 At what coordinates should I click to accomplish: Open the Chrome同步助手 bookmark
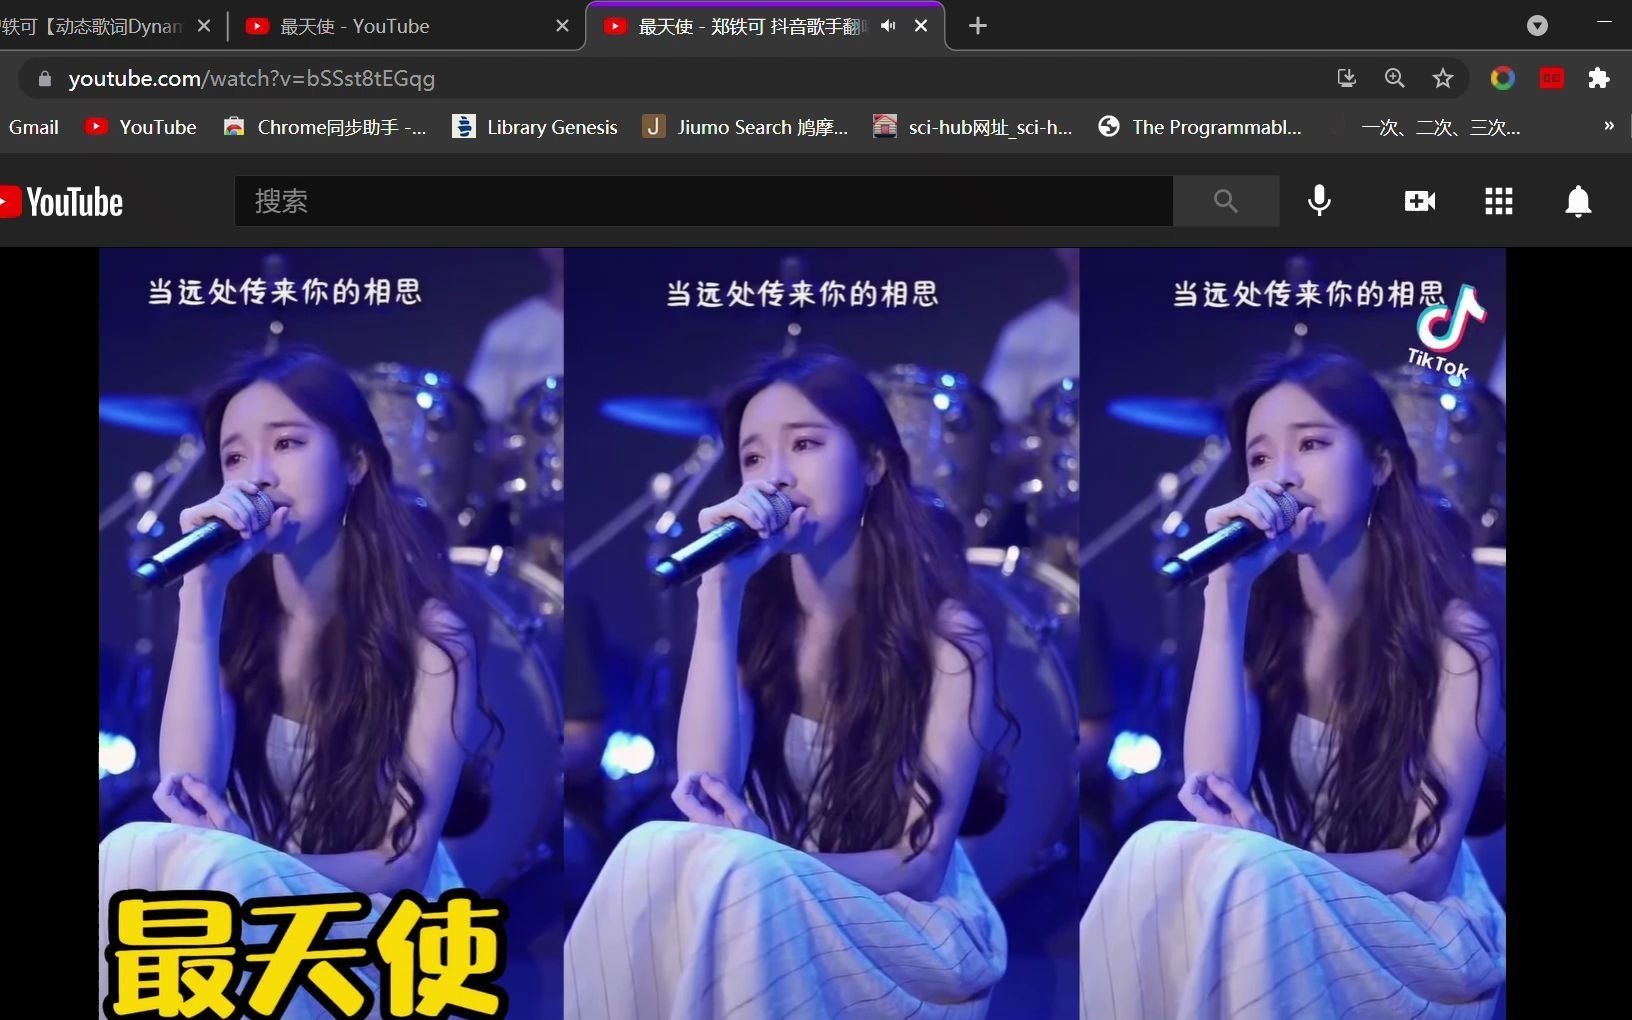(x=326, y=127)
